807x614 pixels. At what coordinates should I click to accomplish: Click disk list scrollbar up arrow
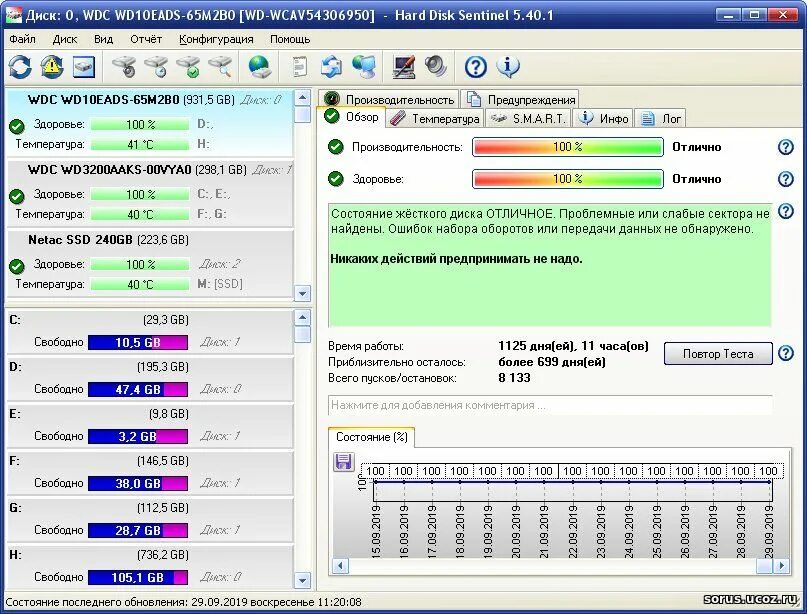pos(303,97)
